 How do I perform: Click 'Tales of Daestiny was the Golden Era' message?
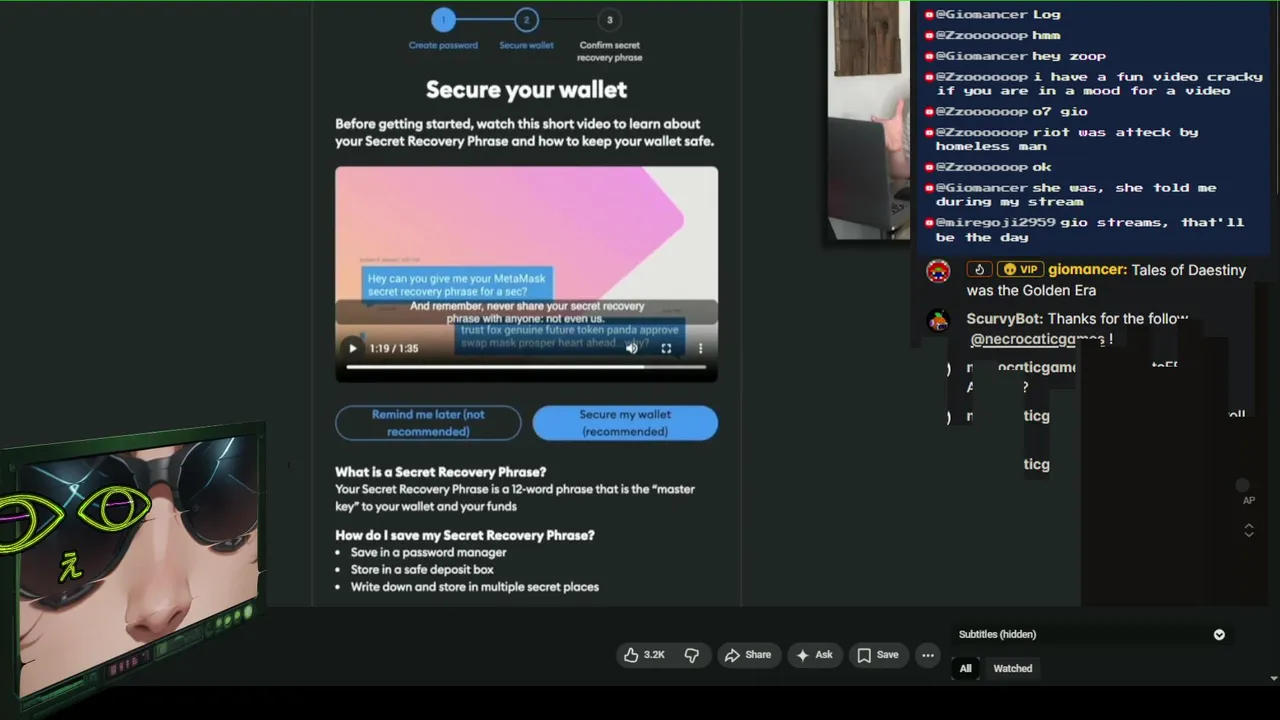(x=1106, y=280)
